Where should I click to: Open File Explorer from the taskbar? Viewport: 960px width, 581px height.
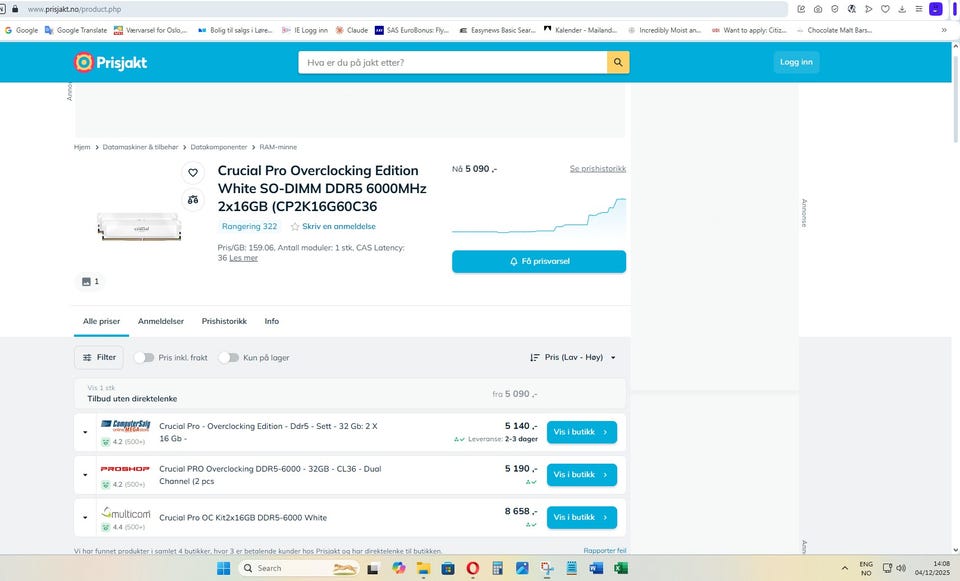(x=423, y=569)
